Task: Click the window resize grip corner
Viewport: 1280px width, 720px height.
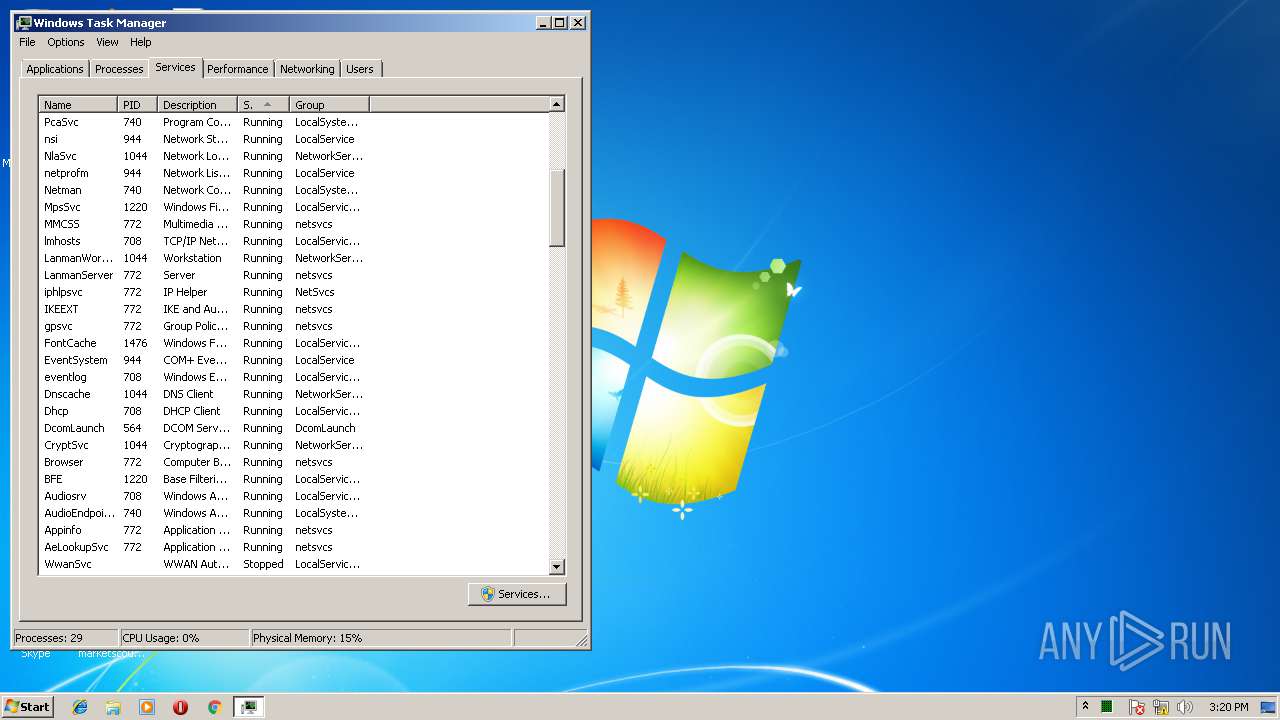Action: pyautogui.click(x=580, y=639)
